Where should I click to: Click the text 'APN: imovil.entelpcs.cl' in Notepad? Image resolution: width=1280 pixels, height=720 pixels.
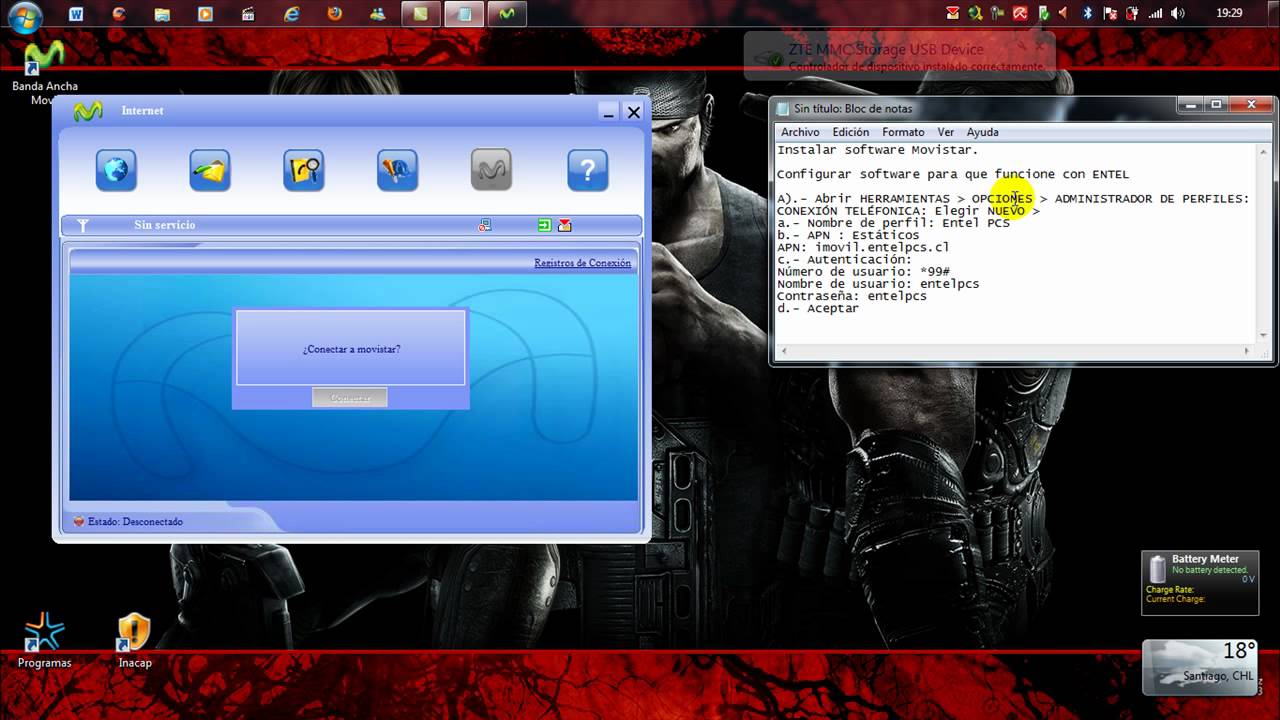coord(863,247)
